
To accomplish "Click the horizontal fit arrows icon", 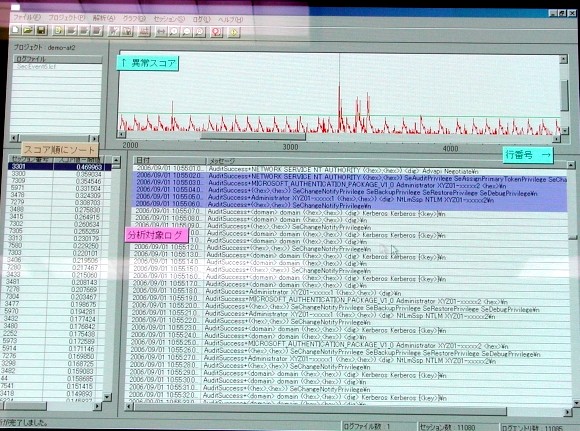I will click(x=161, y=32).
